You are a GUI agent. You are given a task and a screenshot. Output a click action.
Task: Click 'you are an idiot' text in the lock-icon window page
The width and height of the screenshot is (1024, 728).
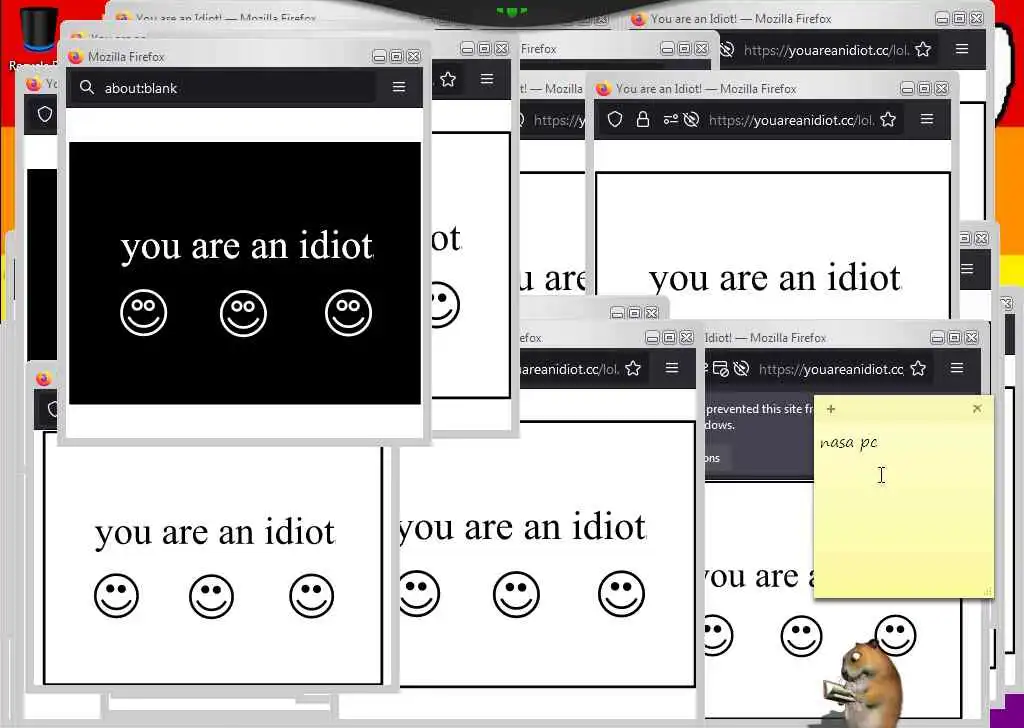tap(775, 279)
